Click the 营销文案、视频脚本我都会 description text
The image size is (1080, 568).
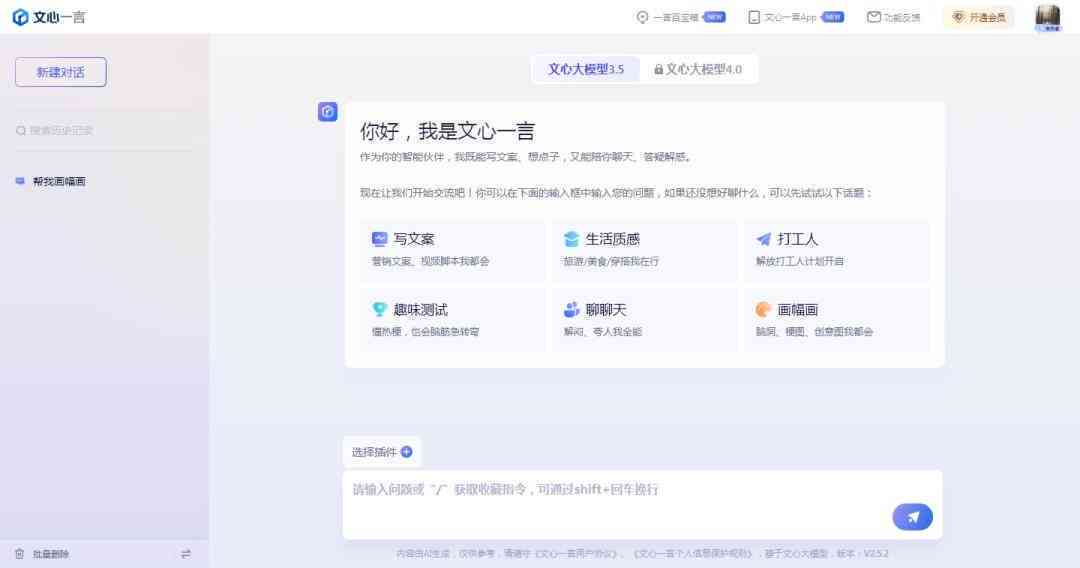click(430, 262)
